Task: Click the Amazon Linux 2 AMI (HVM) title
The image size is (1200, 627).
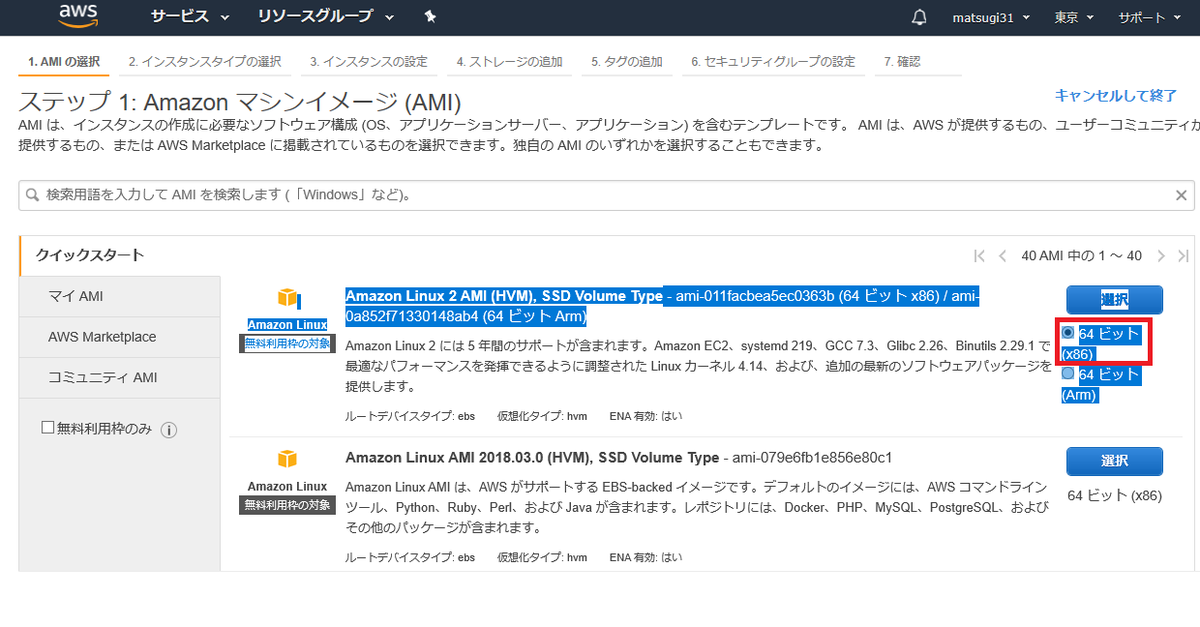Action: click(503, 296)
